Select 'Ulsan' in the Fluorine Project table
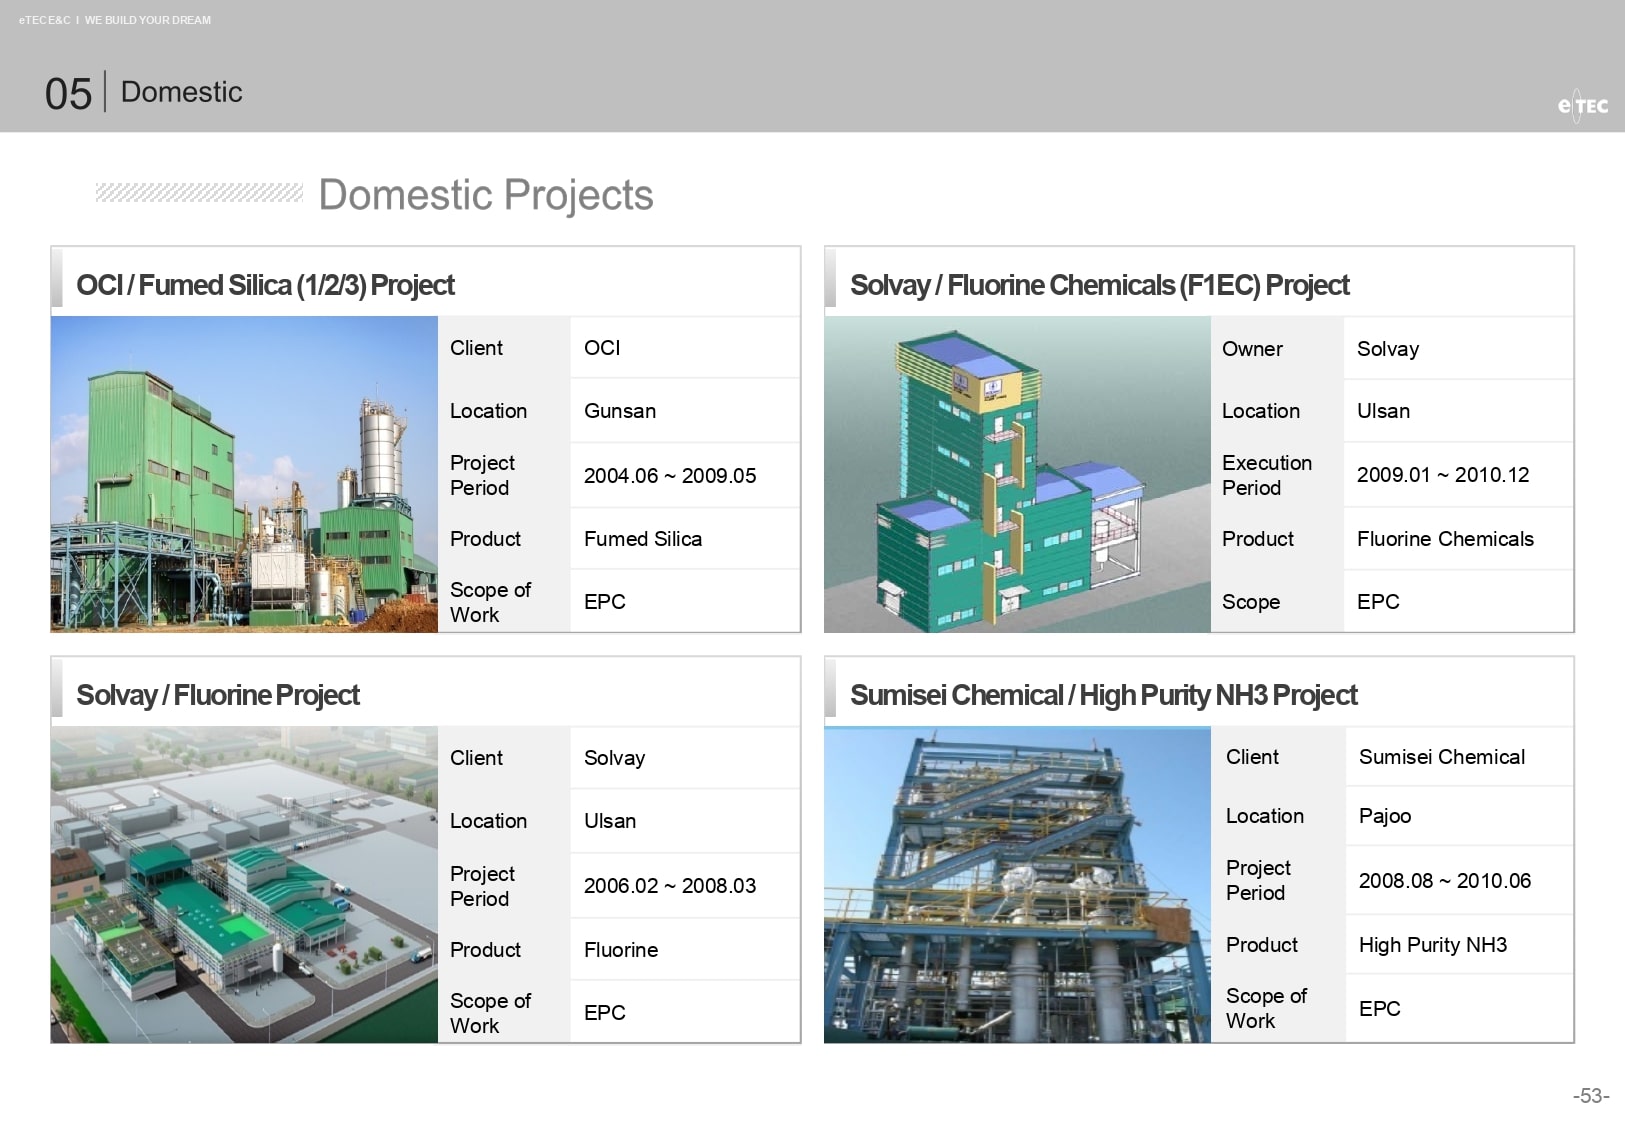The height and width of the screenshot is (1125, 1625). pyautogui.click(x=610, y=821)
